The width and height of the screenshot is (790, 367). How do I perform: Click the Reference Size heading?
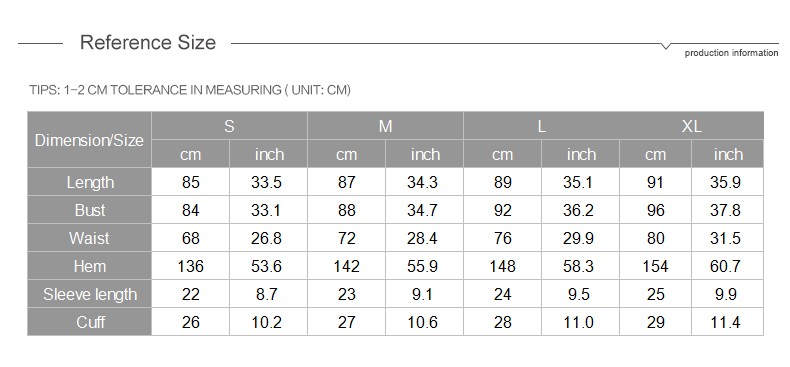[x=148, y=42]
